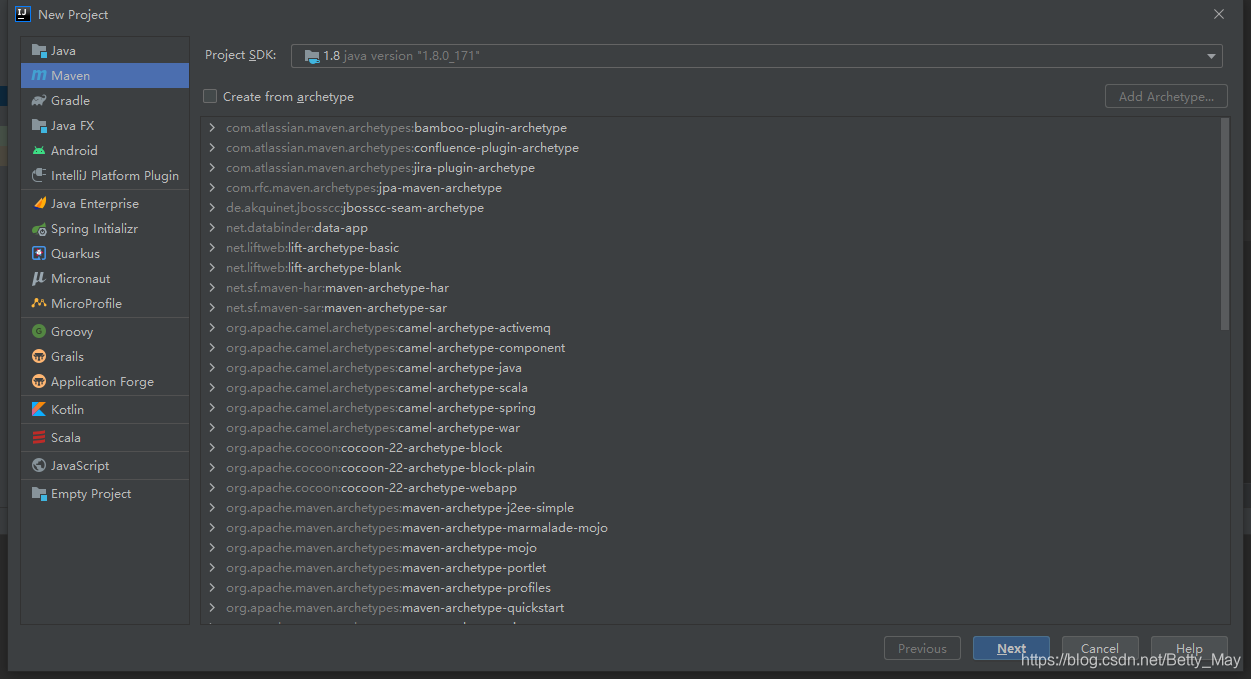1251x679 pixels.
Task: Enable Create from archetype checkbox
Action: (x=210, y=97)
